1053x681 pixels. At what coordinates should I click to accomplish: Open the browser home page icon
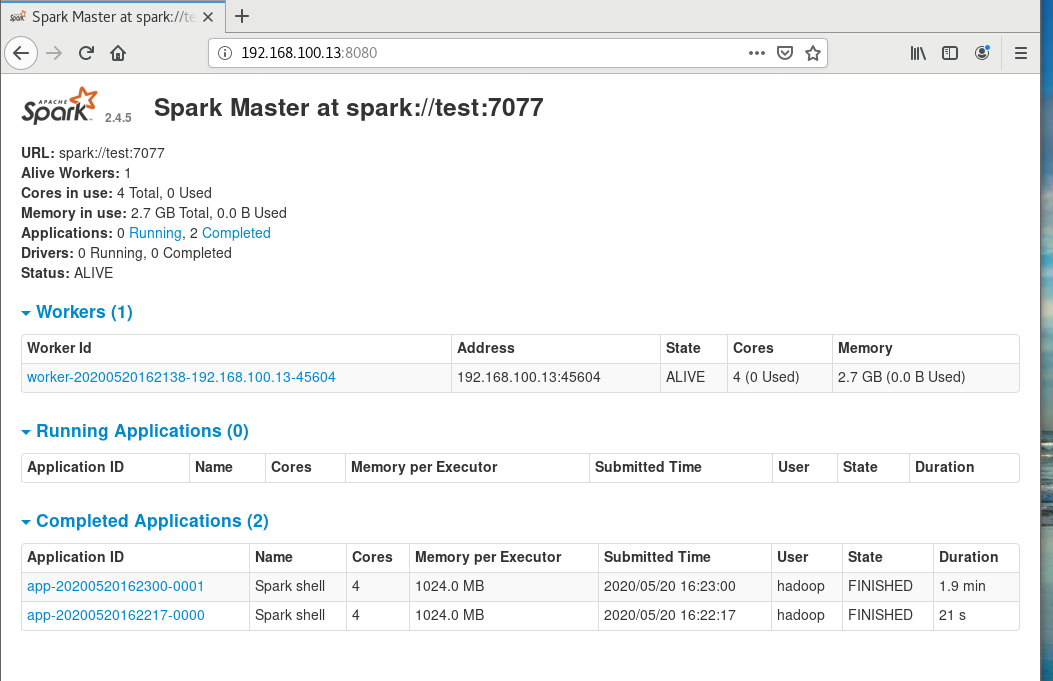click(118, 53)
